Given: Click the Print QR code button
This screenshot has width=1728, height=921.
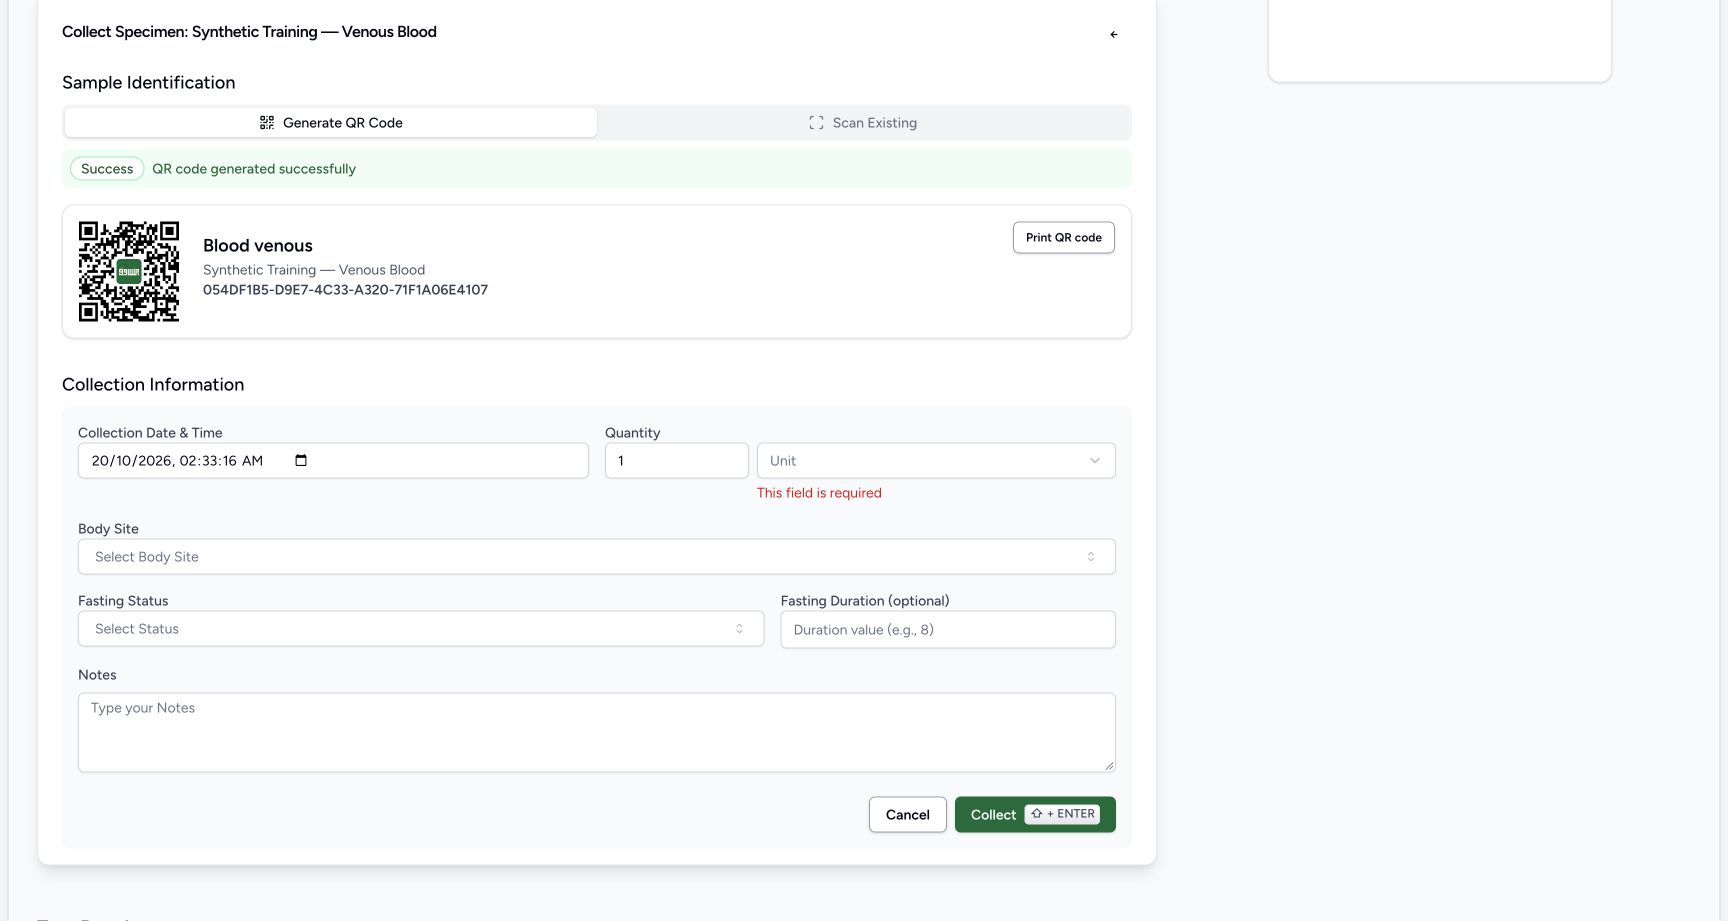Looking at the screenshot, I should pos(1063,238).
